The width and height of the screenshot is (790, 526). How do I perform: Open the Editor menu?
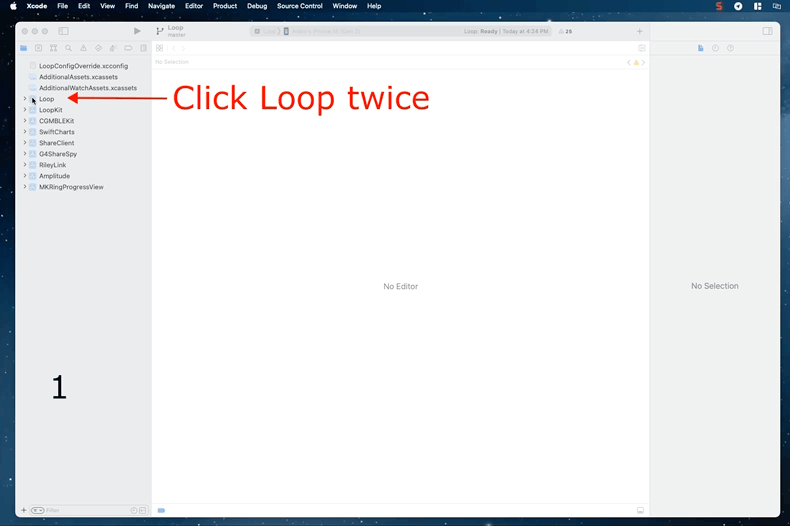click(194, 6)
